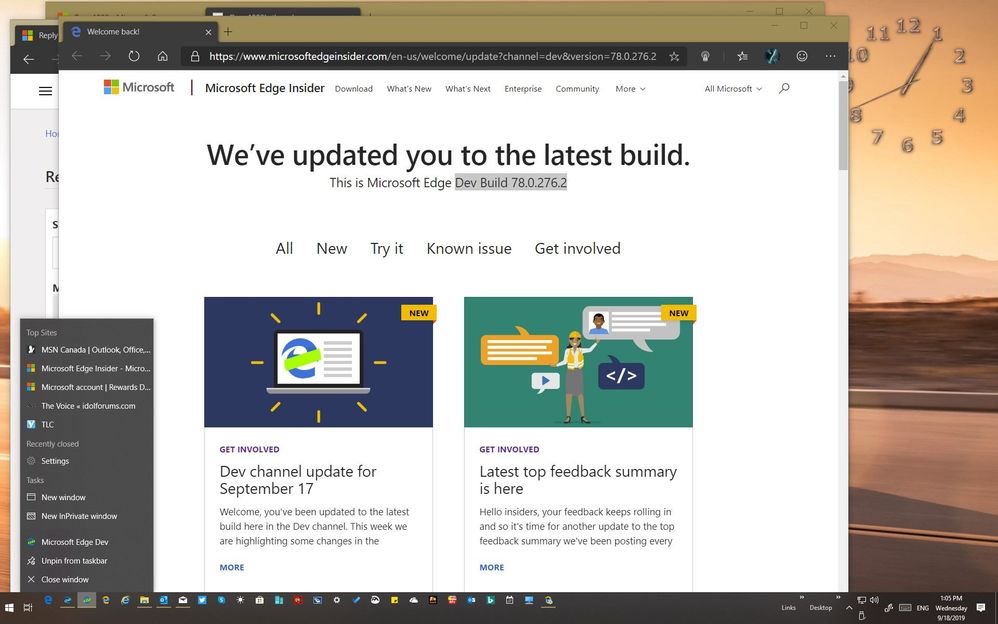This screenshot has width=998, height=624.
Task: Click MORE under Dev channel update card
Action: coord(232,567)
